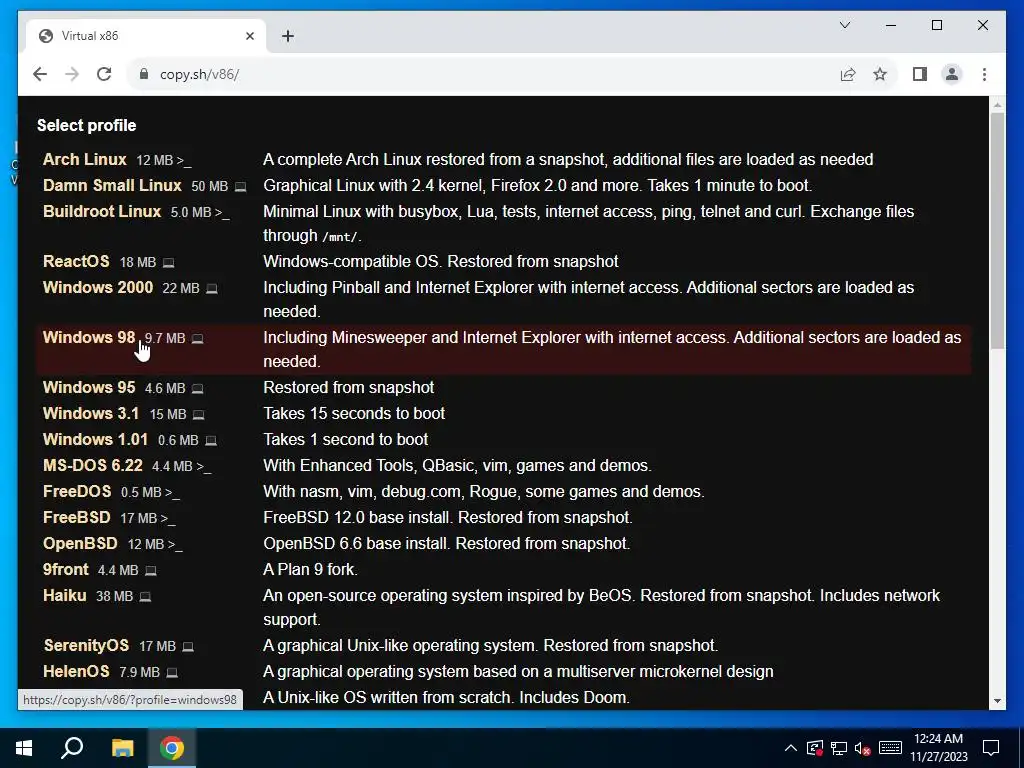This screenshot has height=768, width=1024.
Task: Bookmark this page with the star icon
Action: pyautogui.click(x=880, y=74)
